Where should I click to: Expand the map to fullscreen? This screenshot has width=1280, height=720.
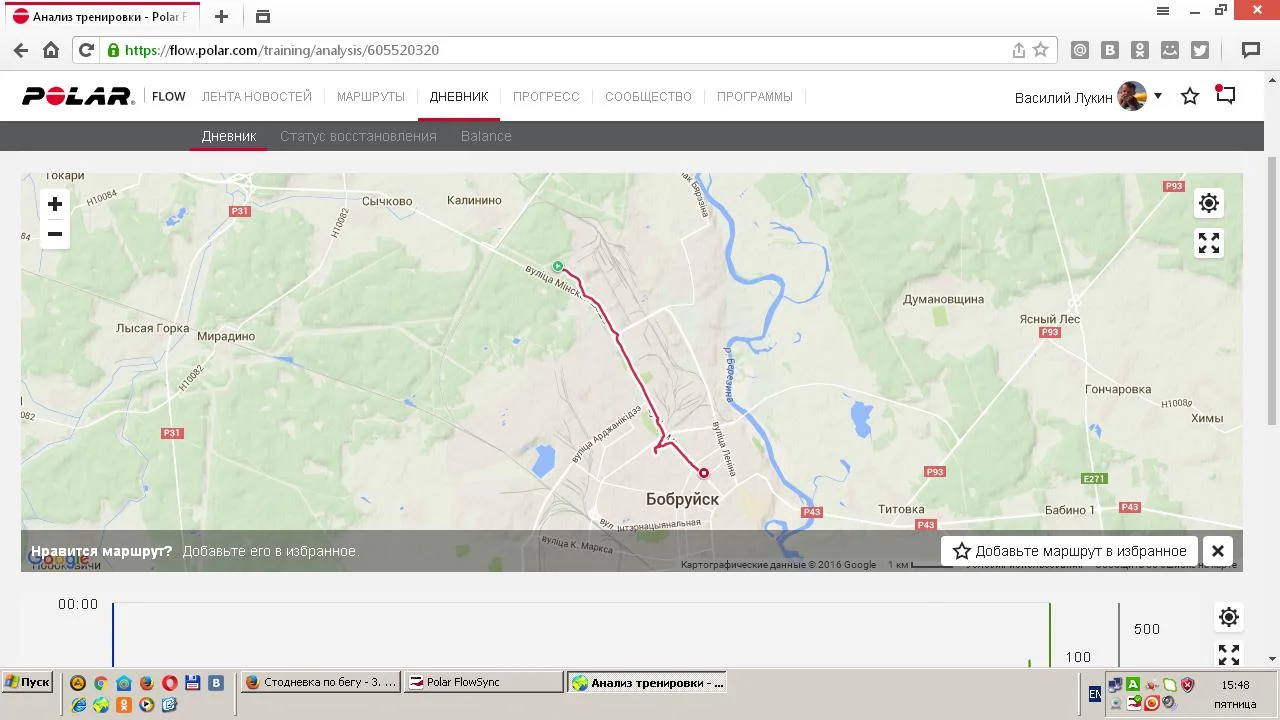(1209, 243)
